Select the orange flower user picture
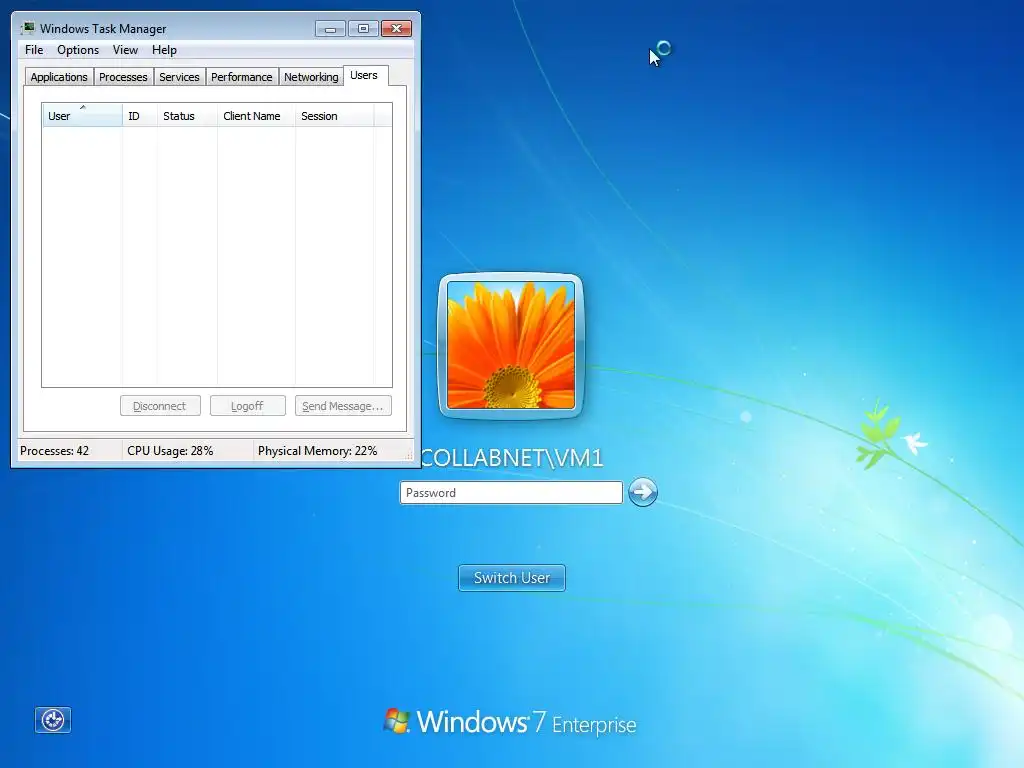This screenshot has width=1024, height=768. (x=511, y=345)
